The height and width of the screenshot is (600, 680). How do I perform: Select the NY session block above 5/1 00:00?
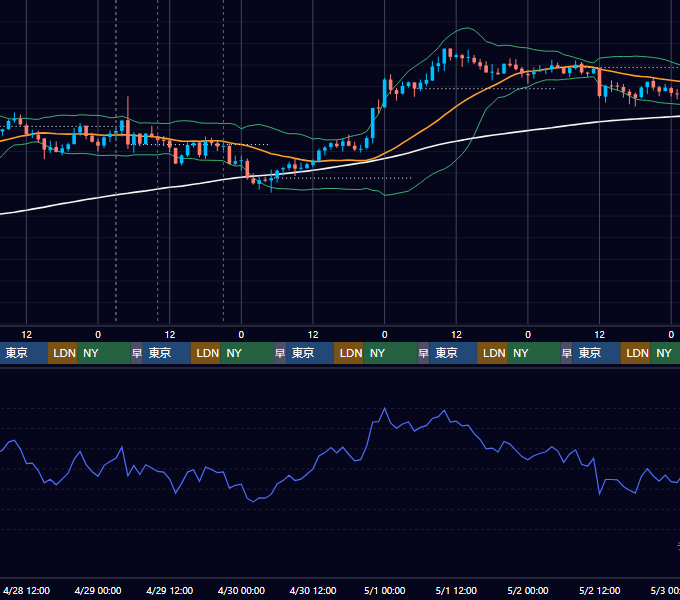coord(390,353)
